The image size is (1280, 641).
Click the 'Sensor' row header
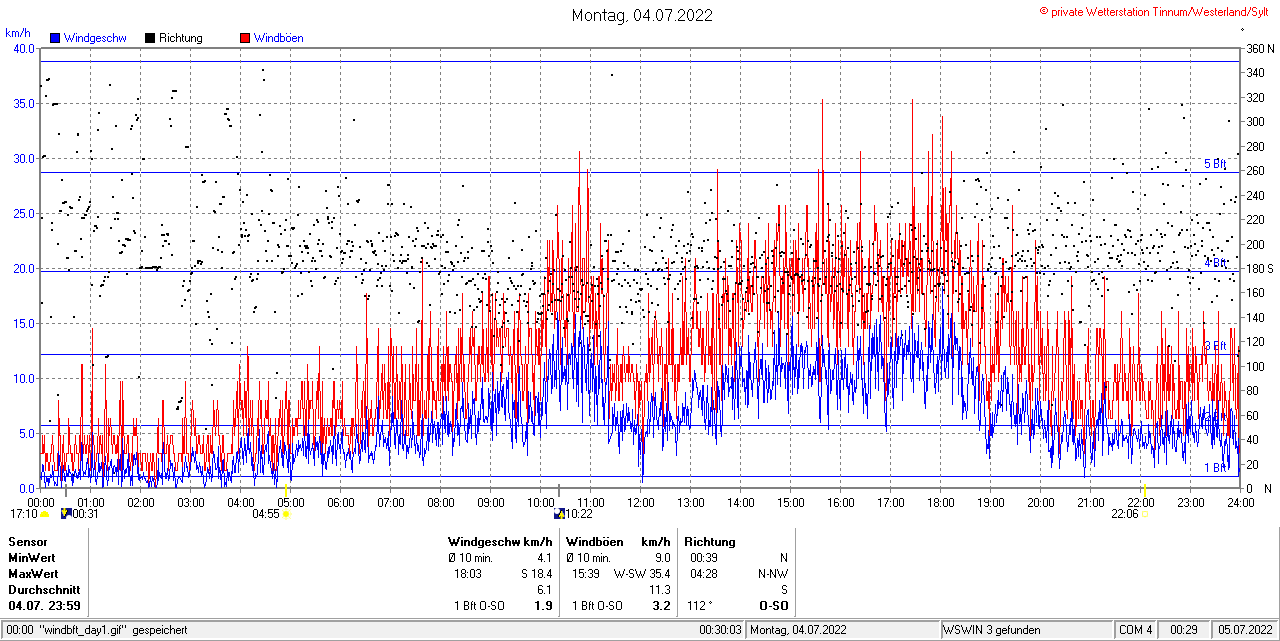coord(27,542)
